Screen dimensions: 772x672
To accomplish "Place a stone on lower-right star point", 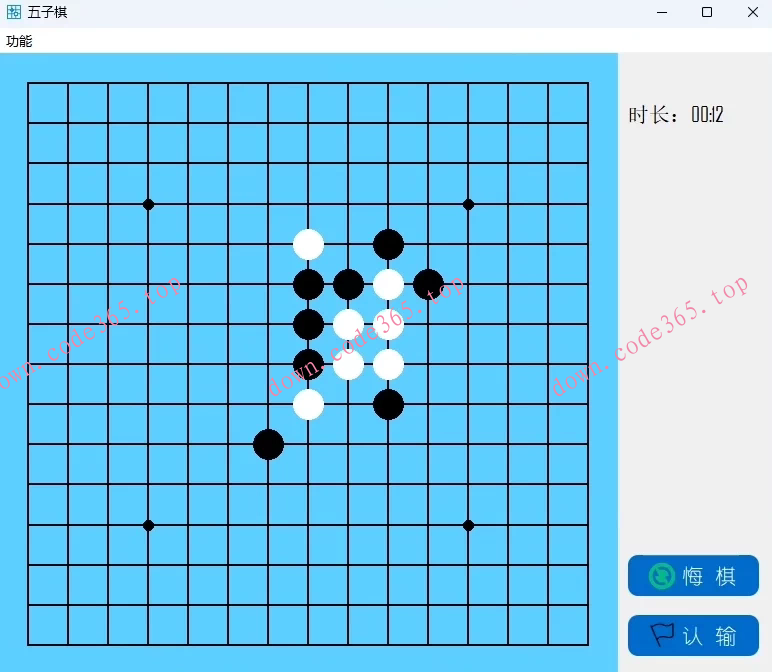I will [468, 525].
